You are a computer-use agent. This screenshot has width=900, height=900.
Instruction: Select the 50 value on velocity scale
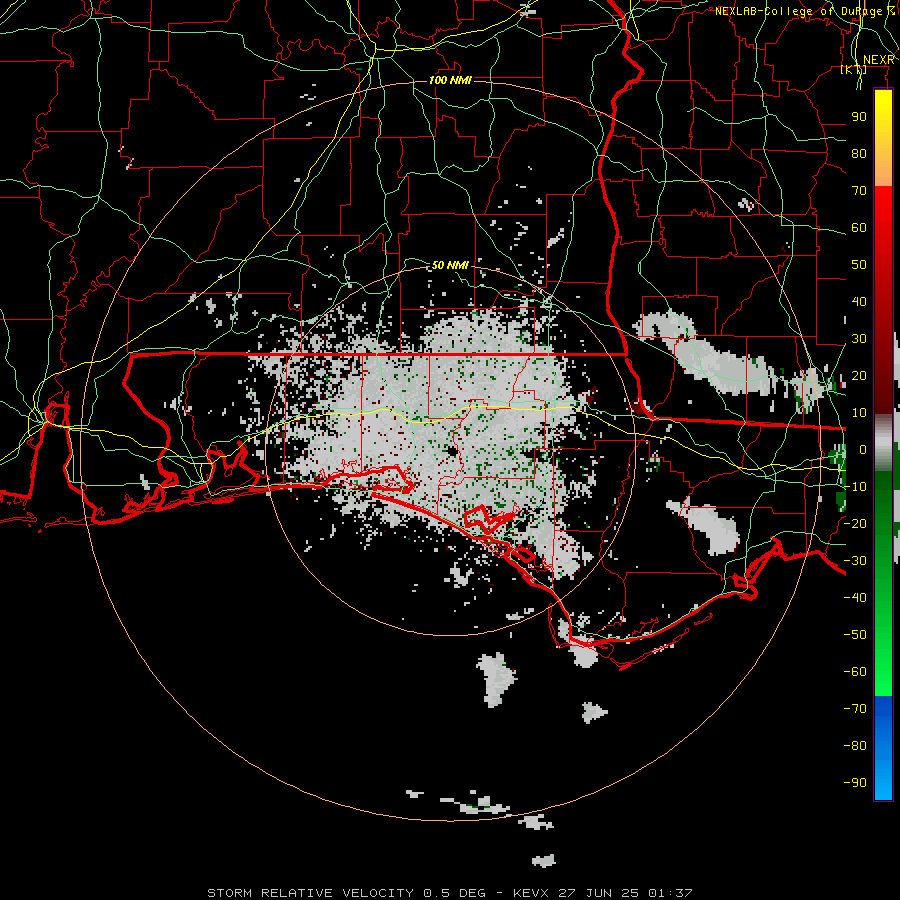859,265
